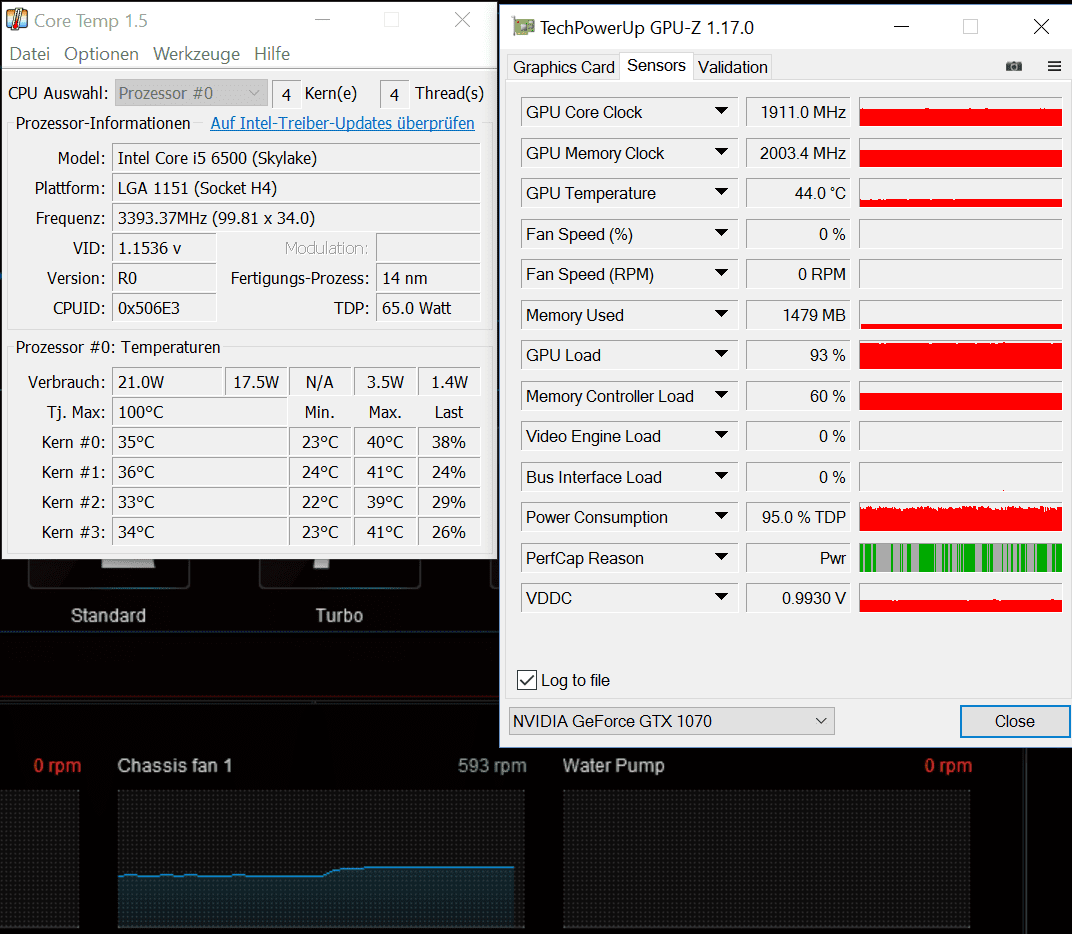This screenshot has width=1072, height=934.
Task: Open the Auf Intel-Treiber-Updates überprüfen link
Action: 343,123
